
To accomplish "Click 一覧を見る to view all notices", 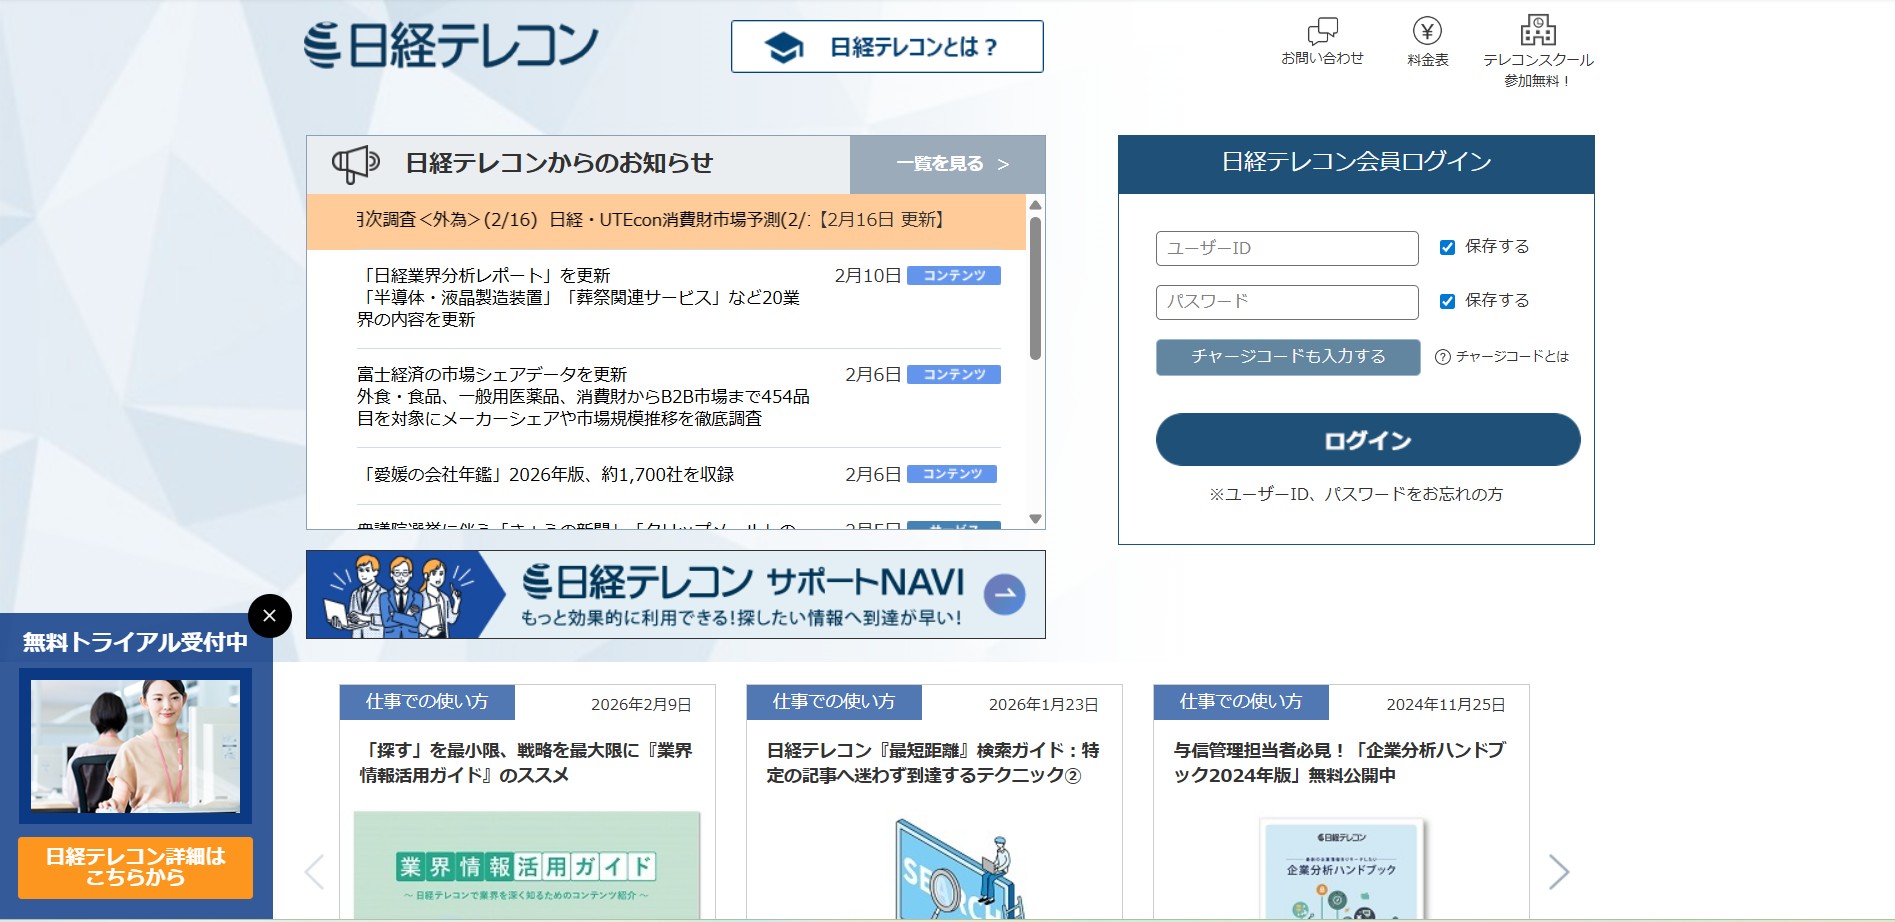I will [x=947, y=164].
